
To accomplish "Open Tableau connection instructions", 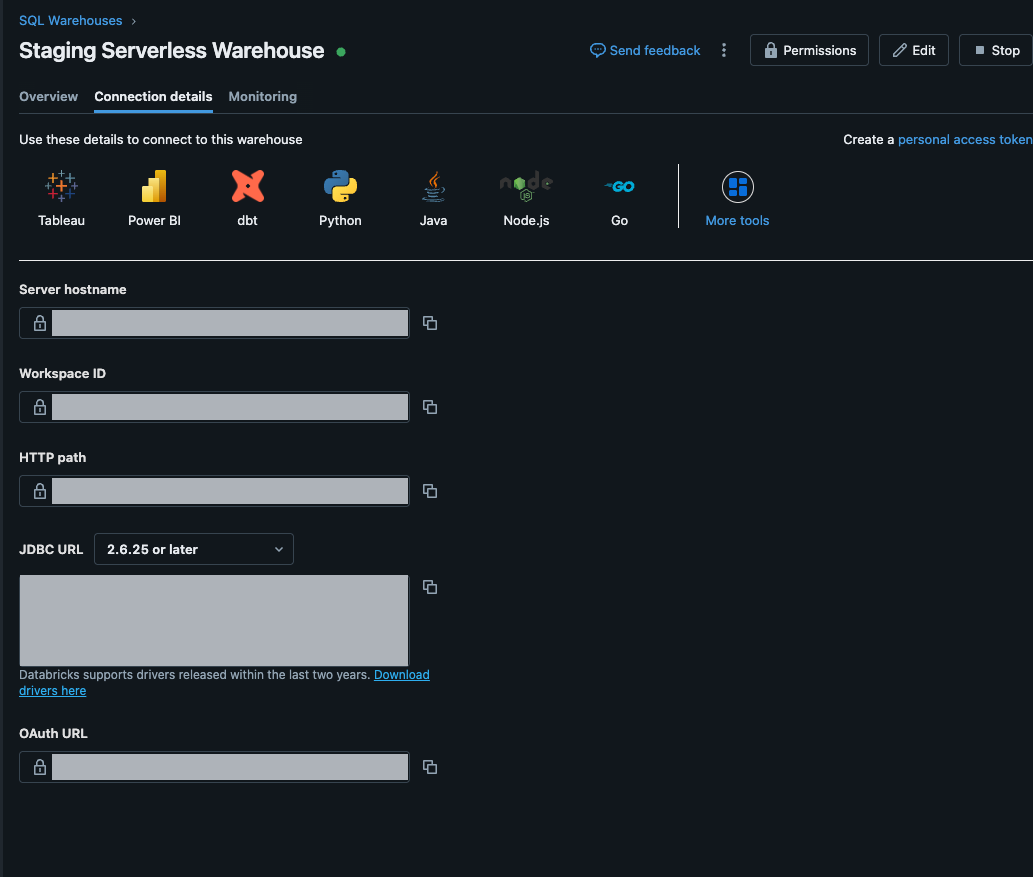I will (x=61, y=198).
